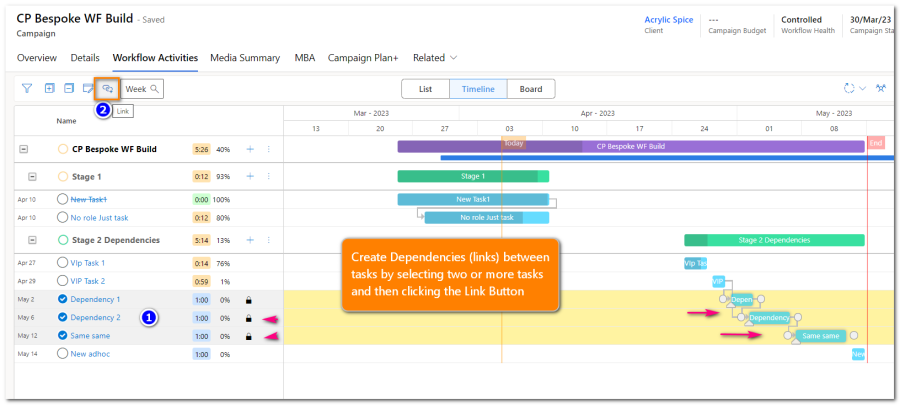Image resolution: width=900 pixels, height=405 pixels.
Task: Open the Vip Task 1 link
Action: click(88, 263)
